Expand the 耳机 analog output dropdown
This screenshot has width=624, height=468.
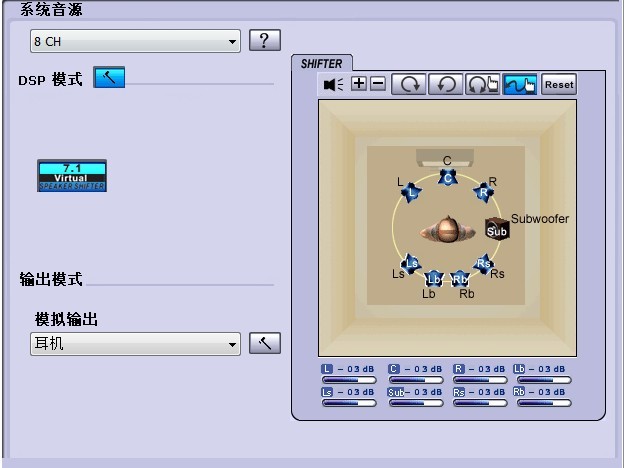pos(135,344)
